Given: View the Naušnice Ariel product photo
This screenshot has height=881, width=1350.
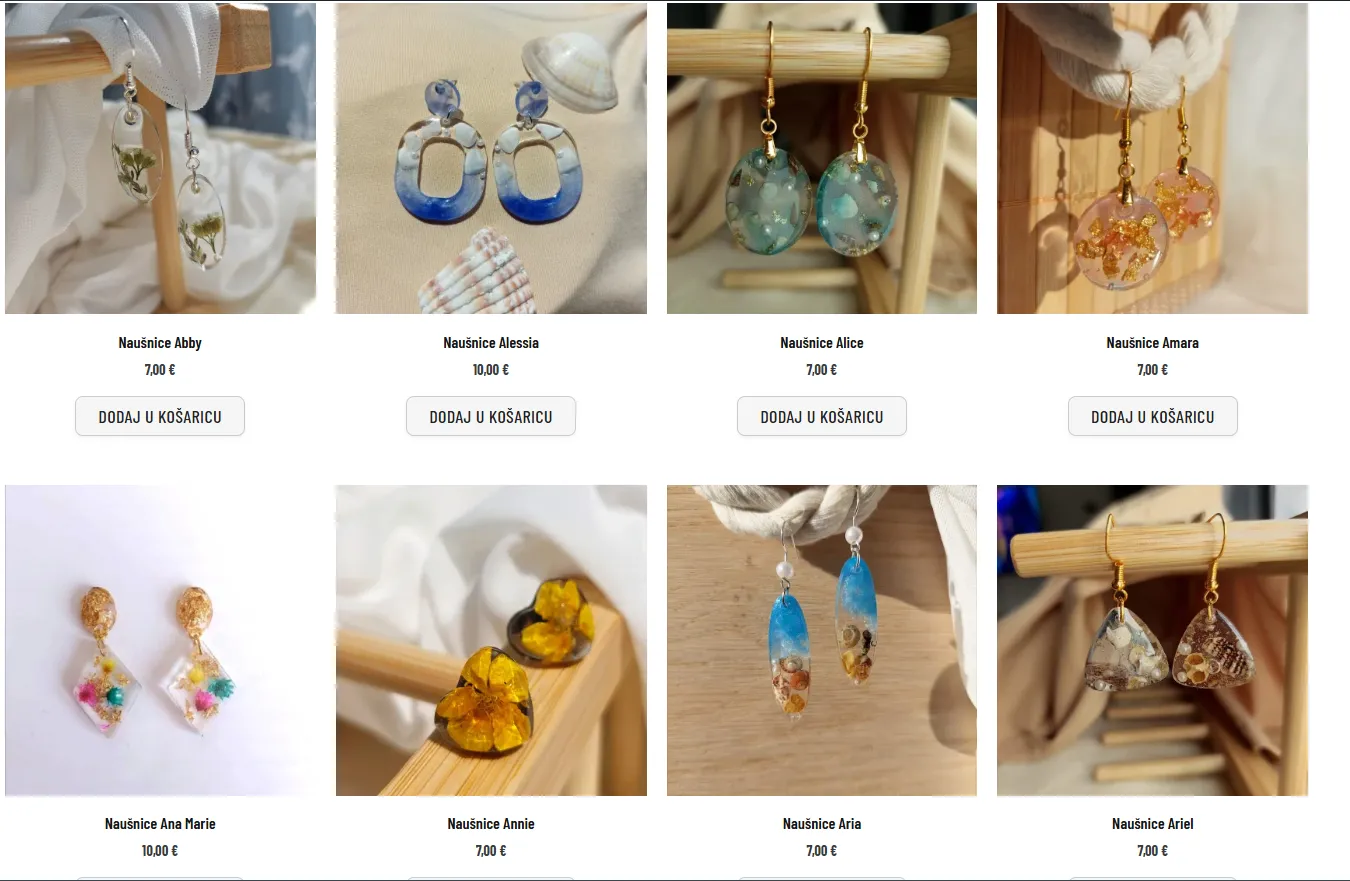Looking at the screenshot, I should [1152, 640].
